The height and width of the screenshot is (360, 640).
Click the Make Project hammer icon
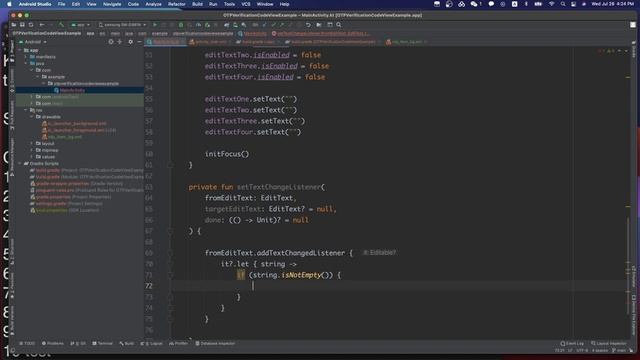pyautogui.click(x=61, y=25)
